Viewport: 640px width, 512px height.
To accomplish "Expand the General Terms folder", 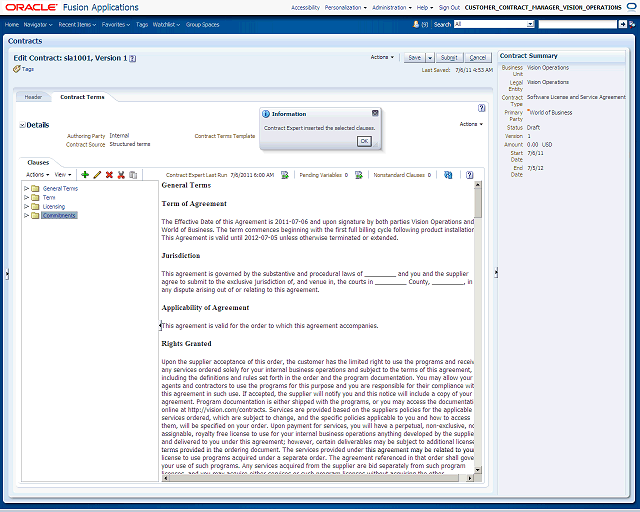I will tap(27, 188).
